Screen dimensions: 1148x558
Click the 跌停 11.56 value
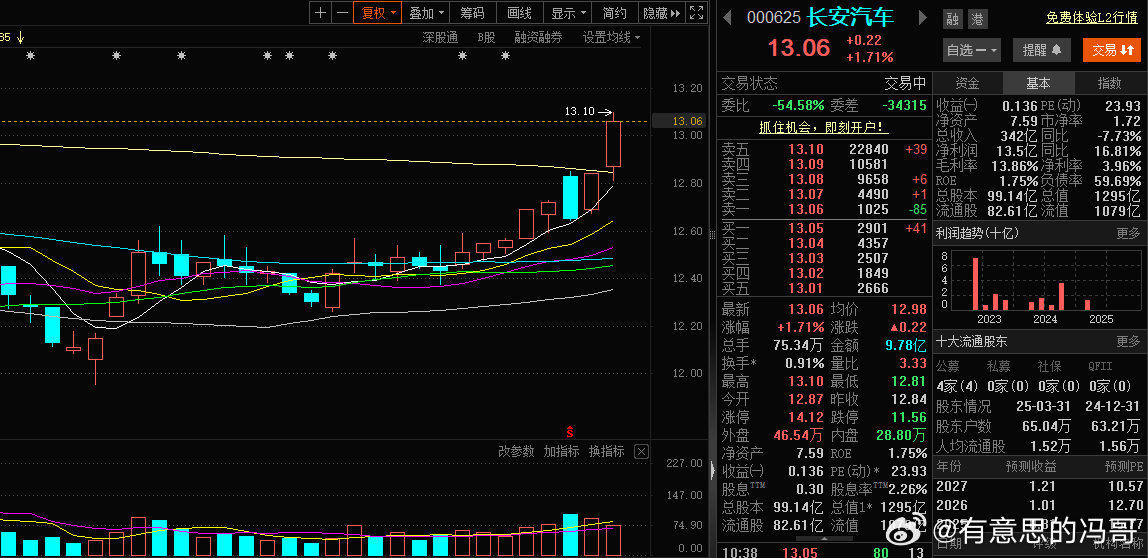pos(909,417)
